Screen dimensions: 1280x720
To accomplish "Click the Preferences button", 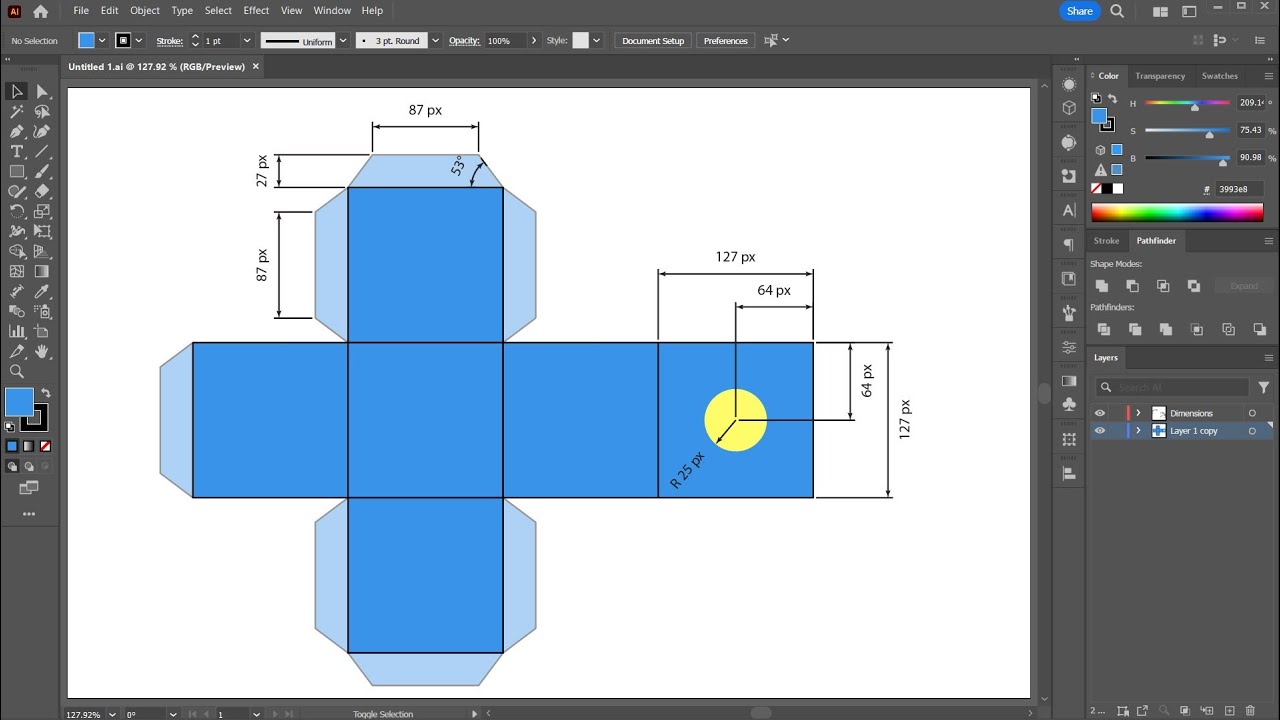I will [726, 41].
